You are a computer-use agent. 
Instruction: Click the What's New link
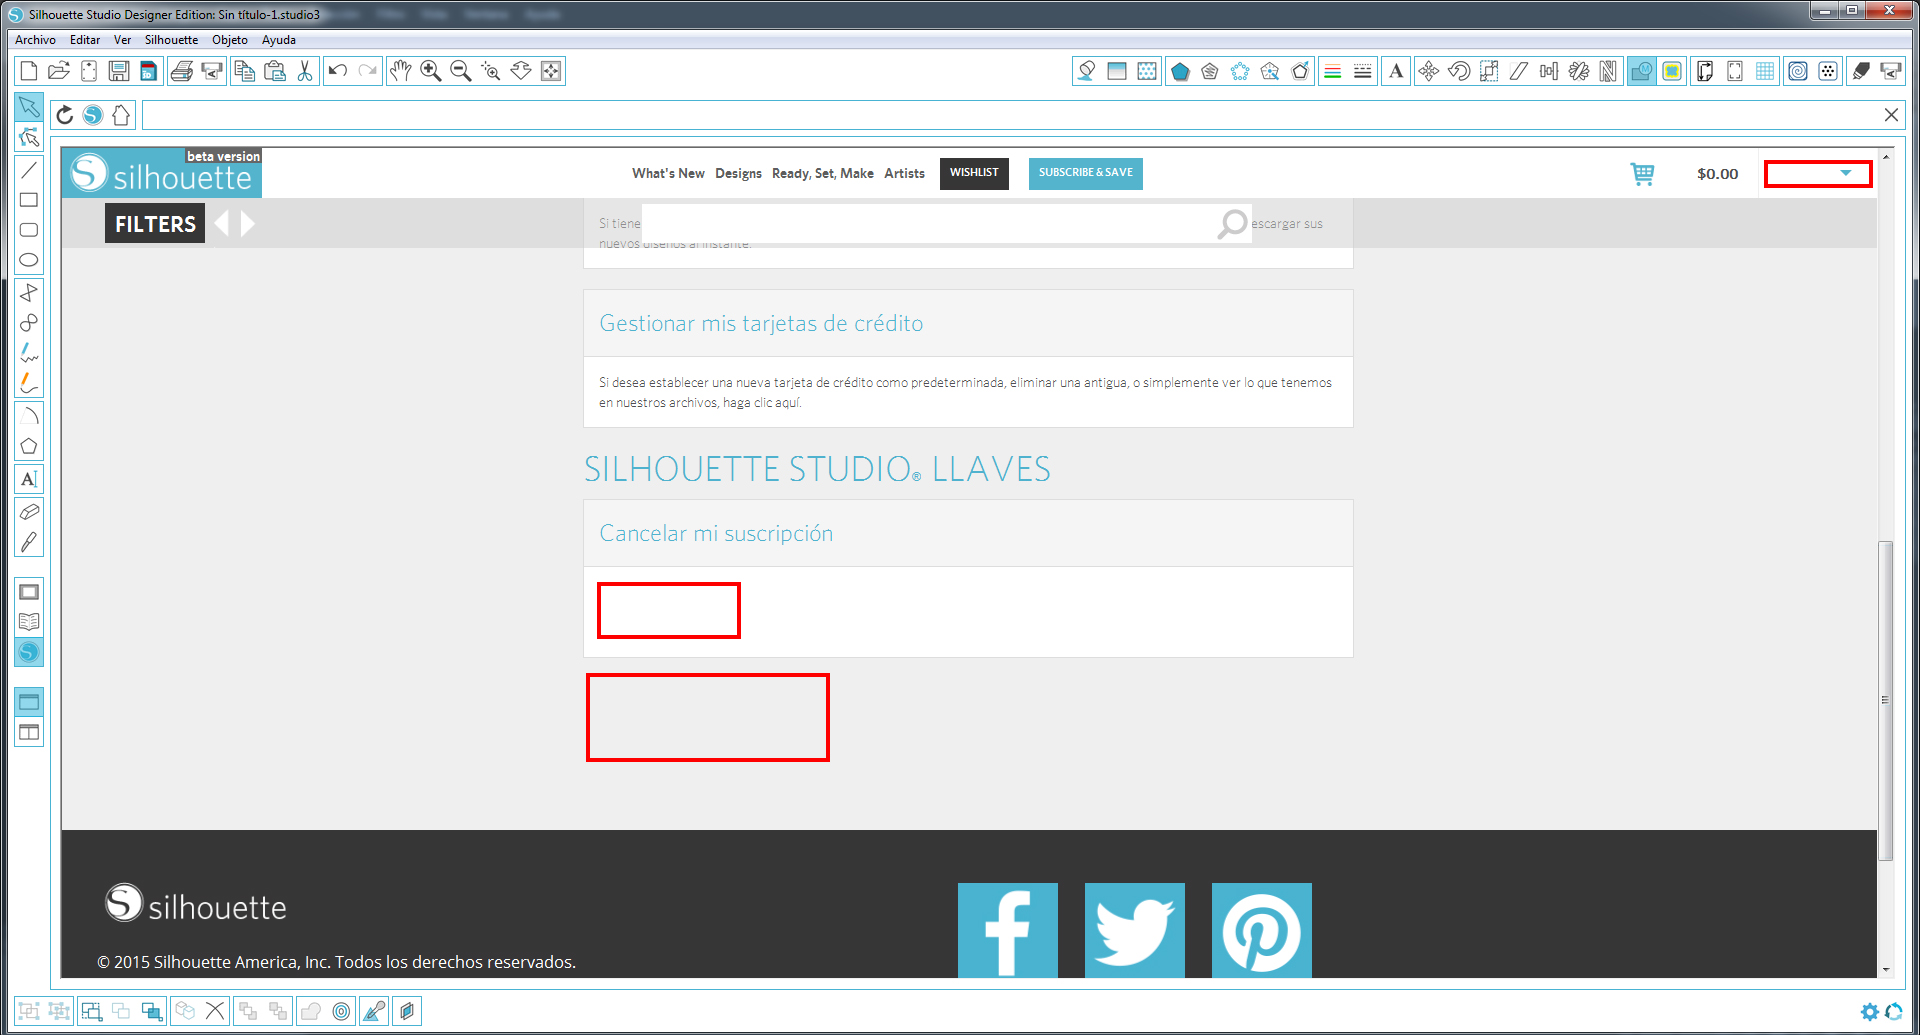pyautogui.click(x=668, y=173)
